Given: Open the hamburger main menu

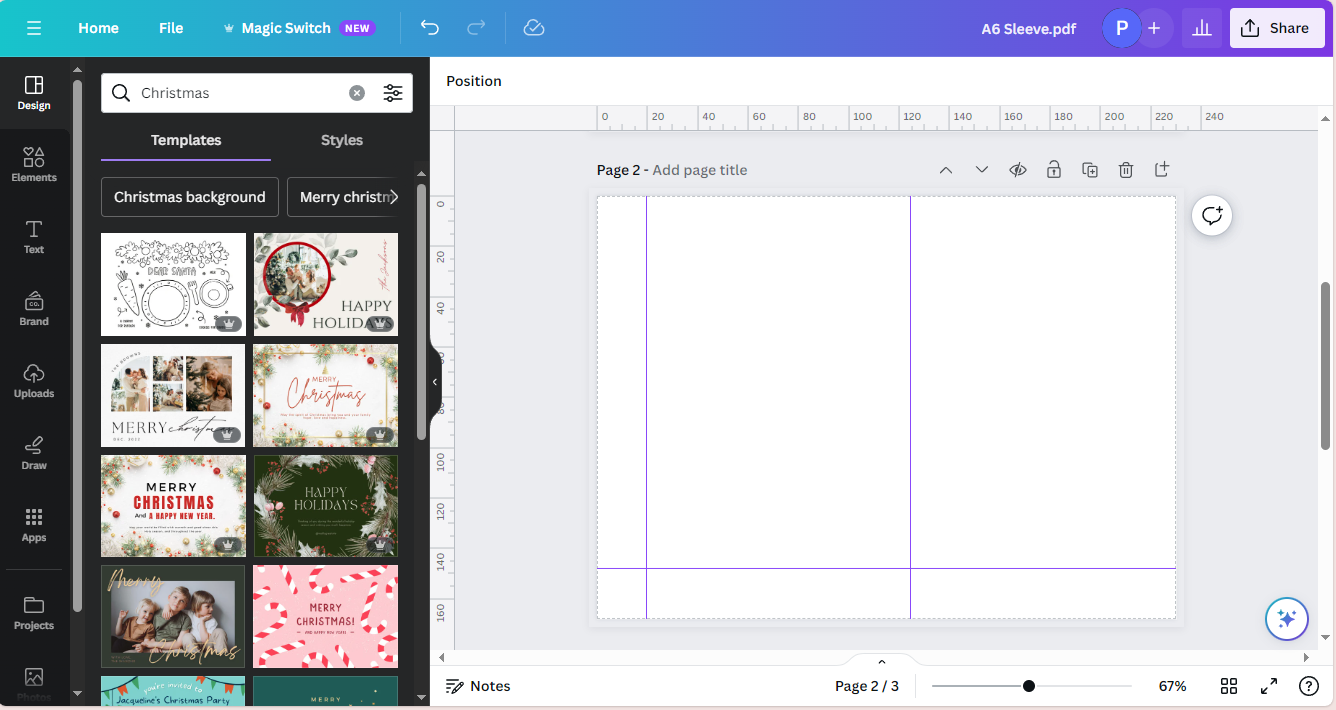Looking at the screenshot, I should (x=34, y=28).
